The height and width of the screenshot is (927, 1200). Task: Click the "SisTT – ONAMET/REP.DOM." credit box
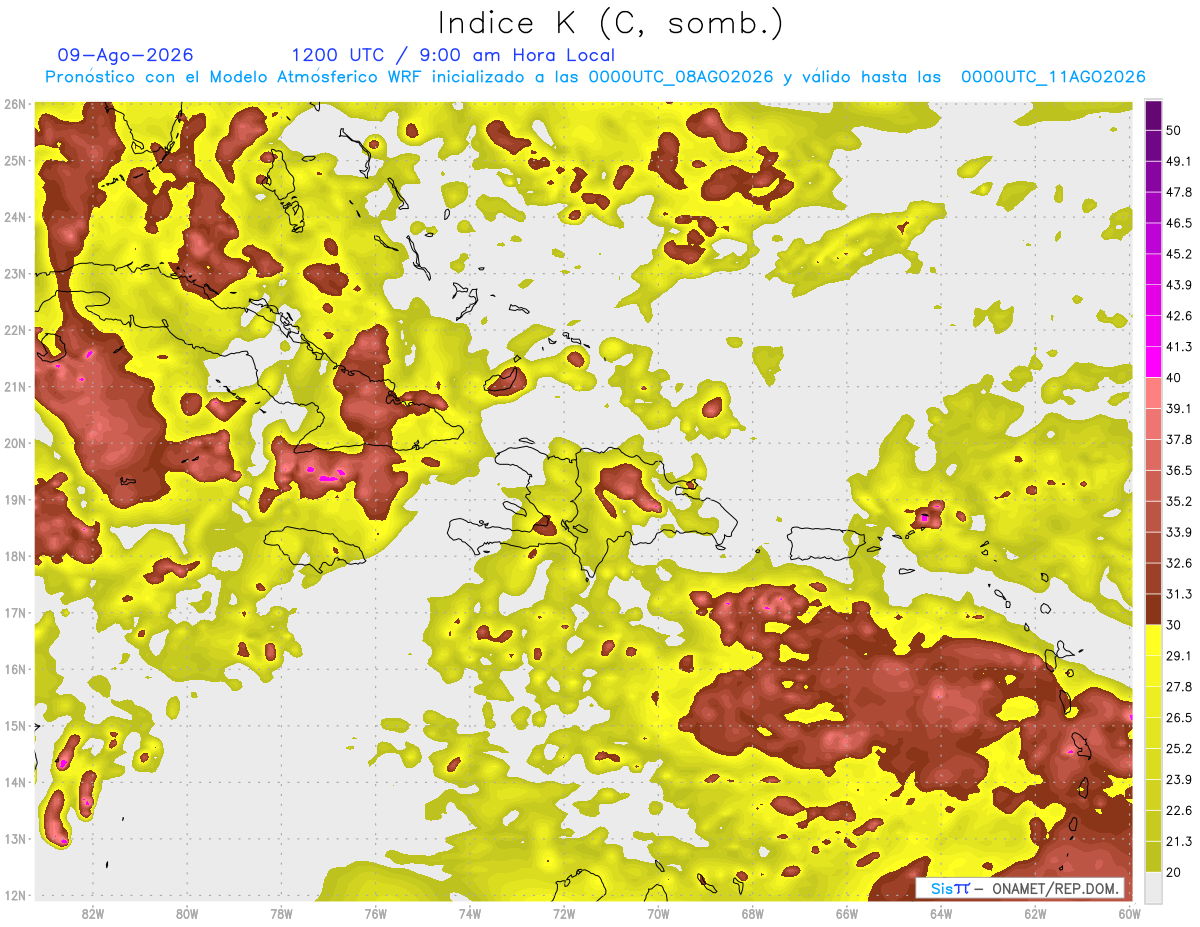click(x=1020, y=888)
